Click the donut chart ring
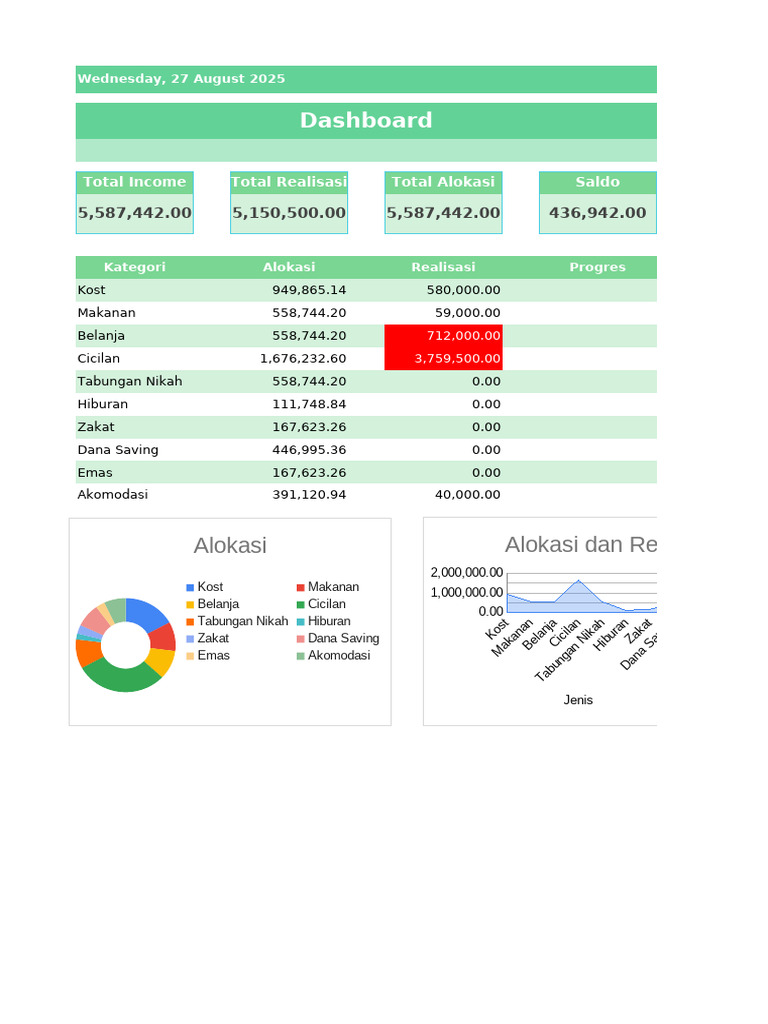This screenshot has height=1024, width=768. click(126, 678)
